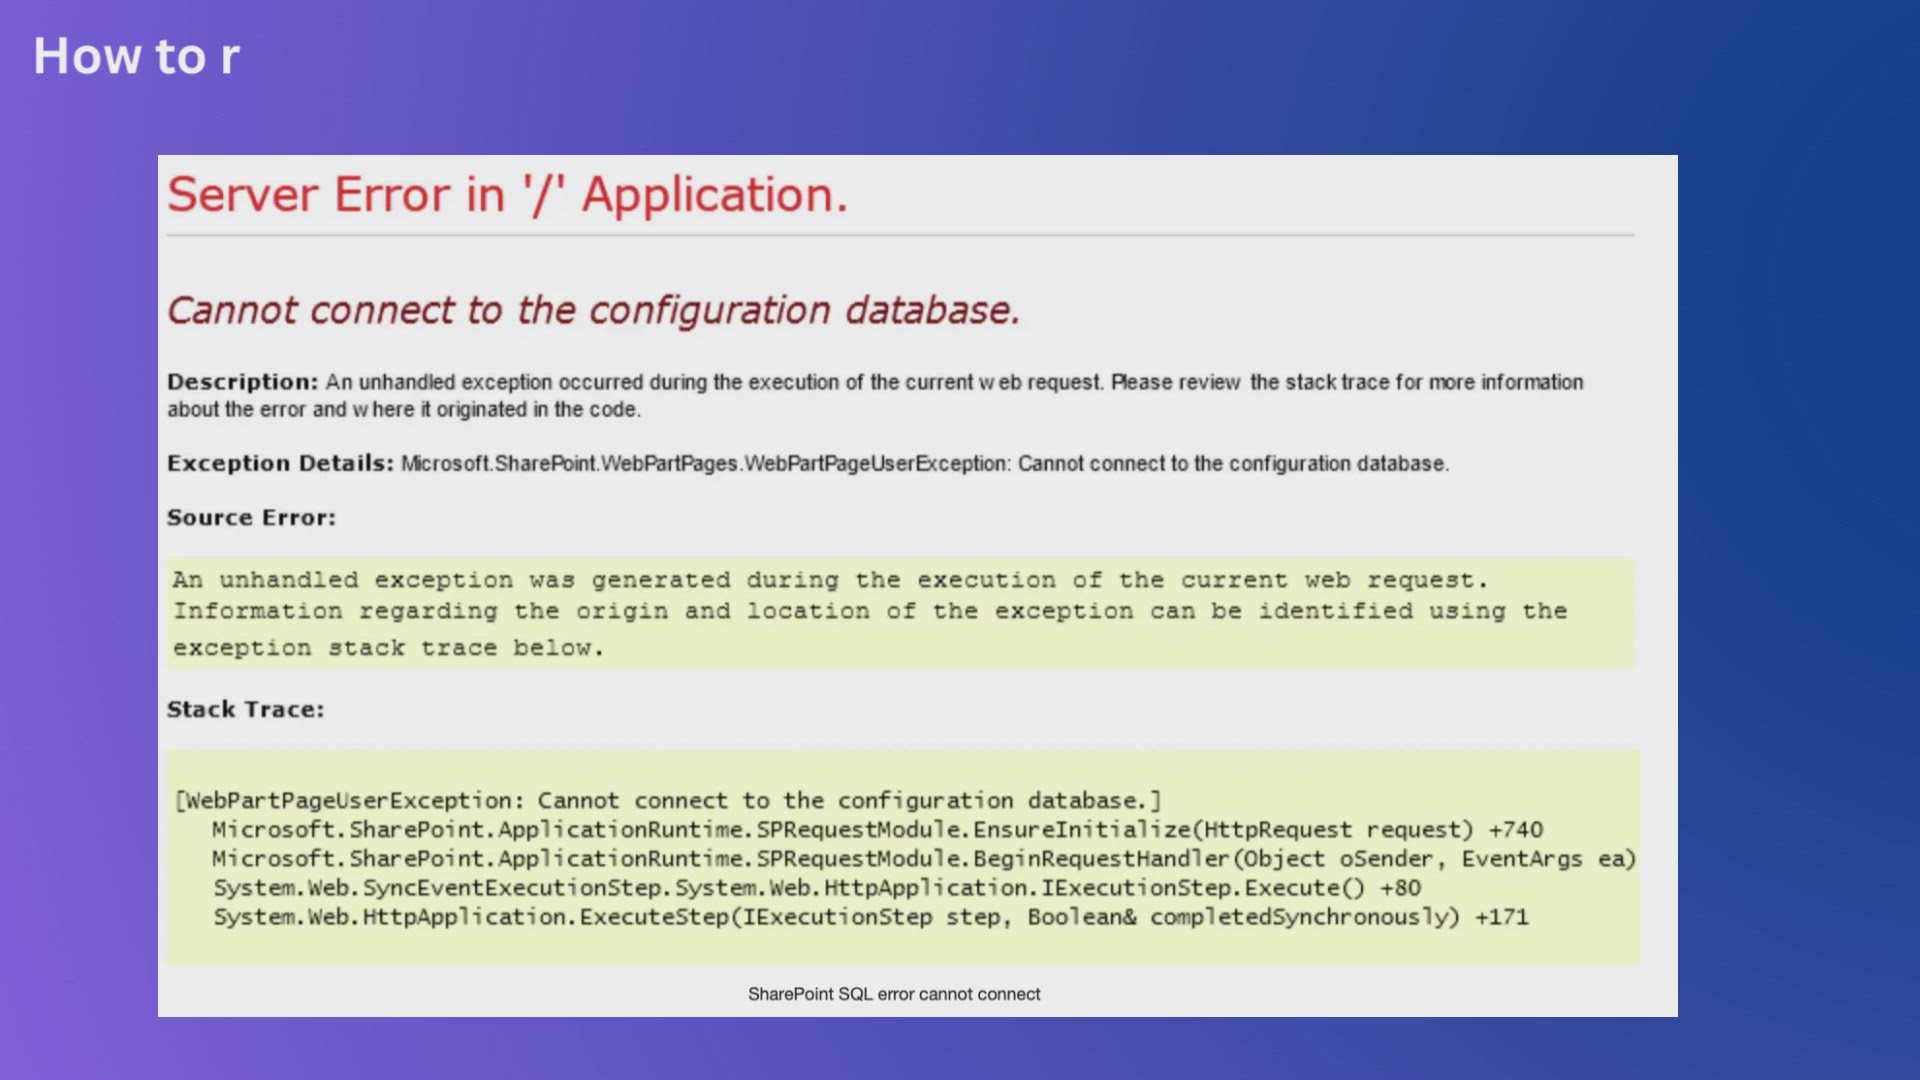1920x1080 pixels.
Task: Click the 'Stack Trace:' label
Action: (245, 709)
